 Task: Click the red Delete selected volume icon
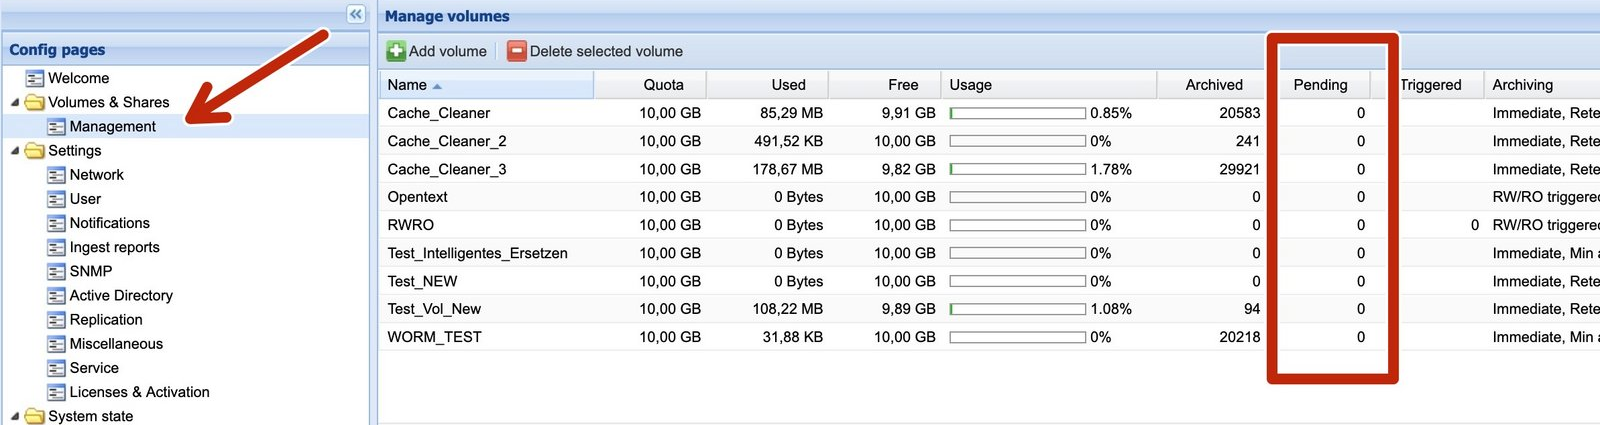tap(516, 51)
